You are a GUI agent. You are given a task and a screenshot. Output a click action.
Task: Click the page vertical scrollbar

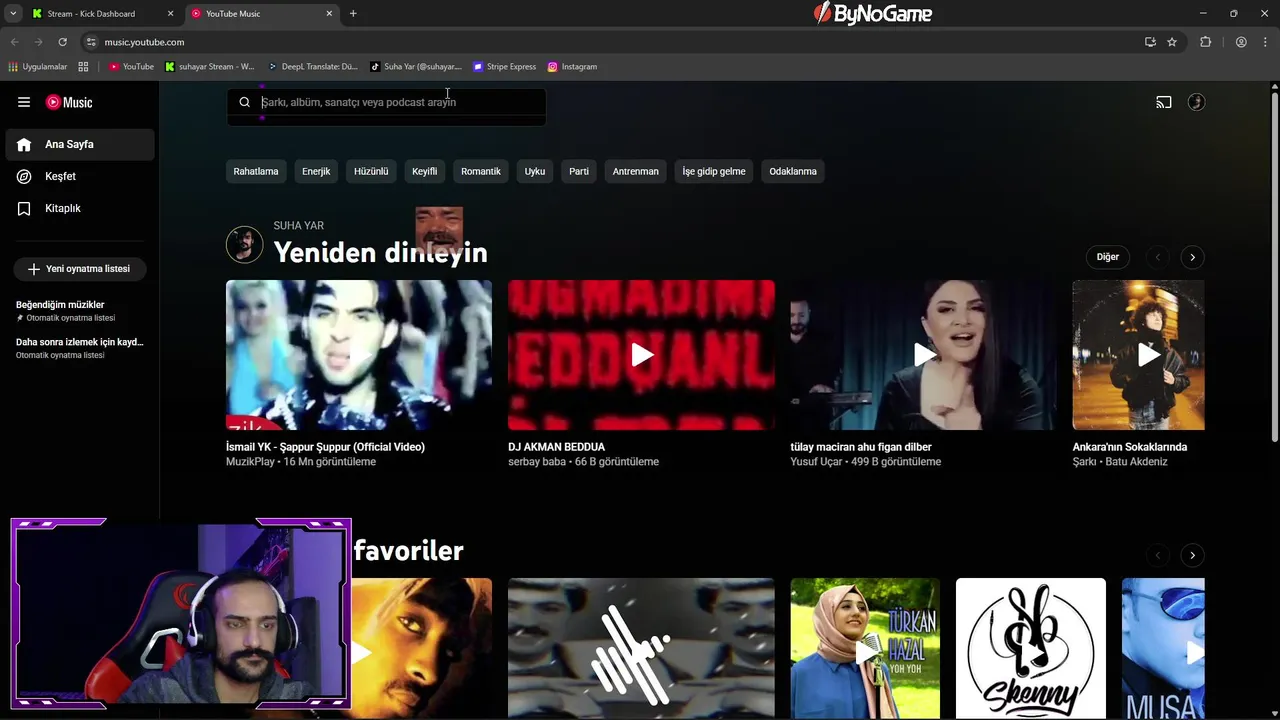(1274, 267)
